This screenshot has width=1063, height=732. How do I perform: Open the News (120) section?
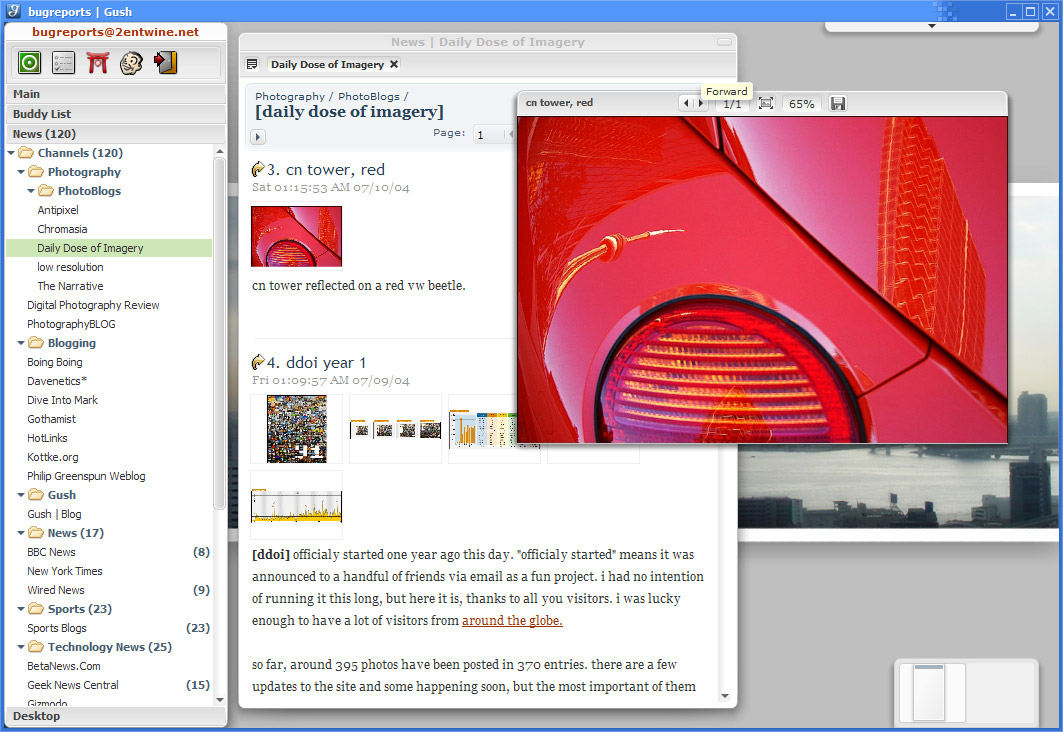(x=116, y=134)
